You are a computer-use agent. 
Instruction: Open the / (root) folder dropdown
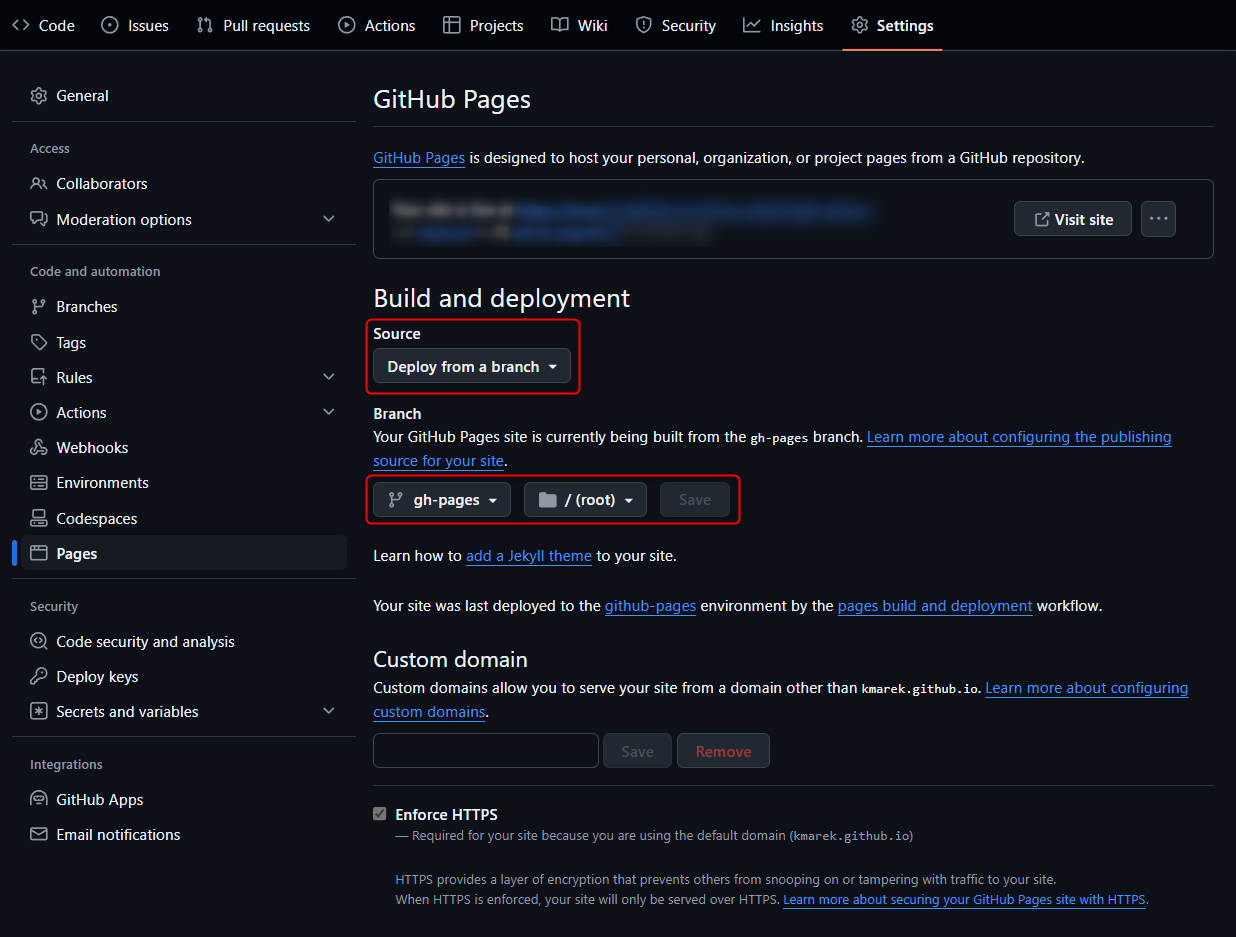point(585,500)
